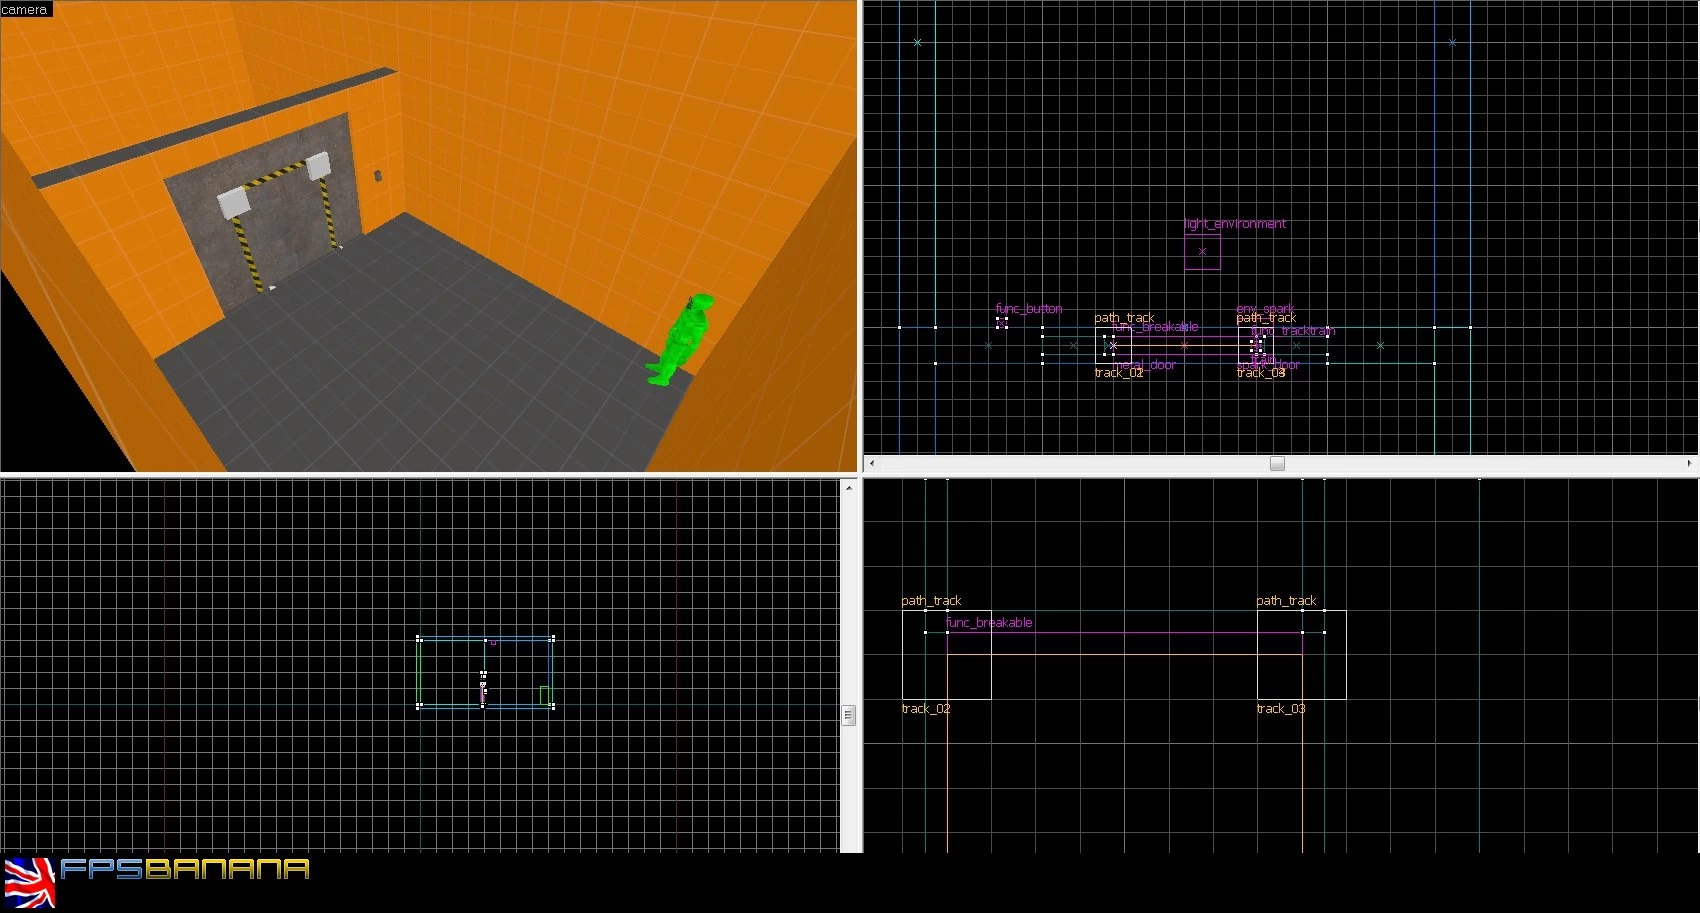Screen dimensions: 1700x913
Task: Click the env_spark label in top view
Action: 1265,308
